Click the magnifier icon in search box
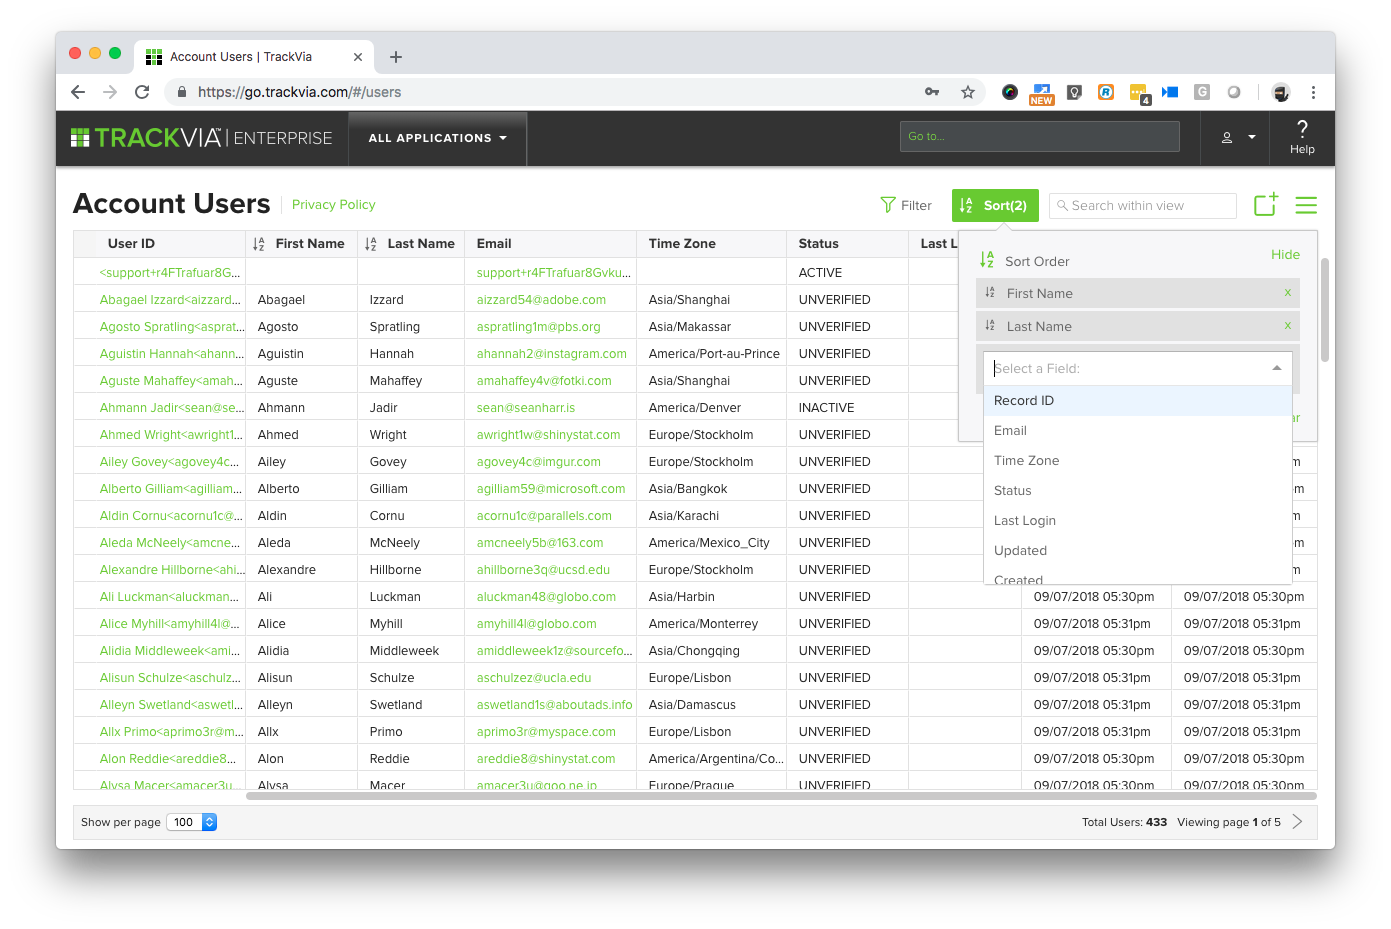The image size is (1391, 929). (1063, 206)
